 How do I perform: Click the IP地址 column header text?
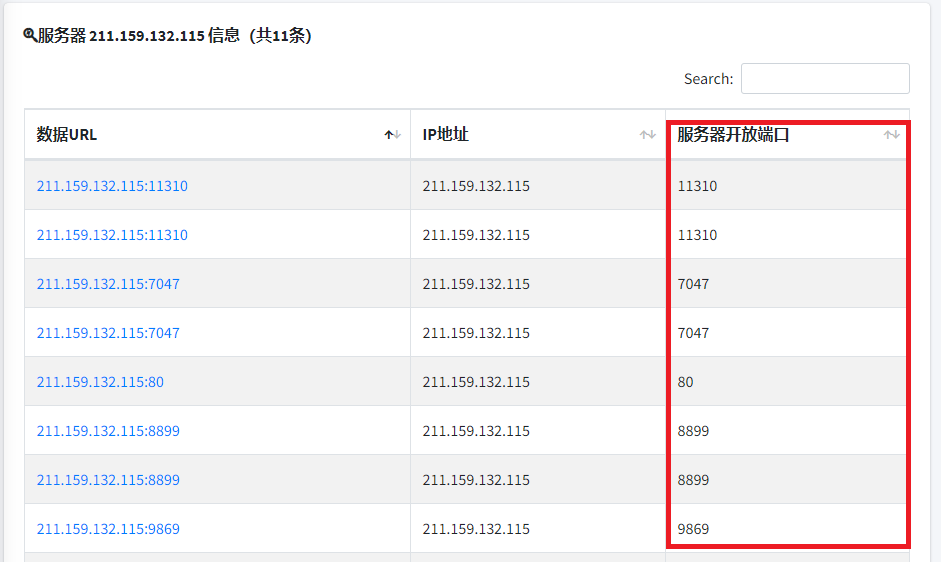(x=445, y=134)
